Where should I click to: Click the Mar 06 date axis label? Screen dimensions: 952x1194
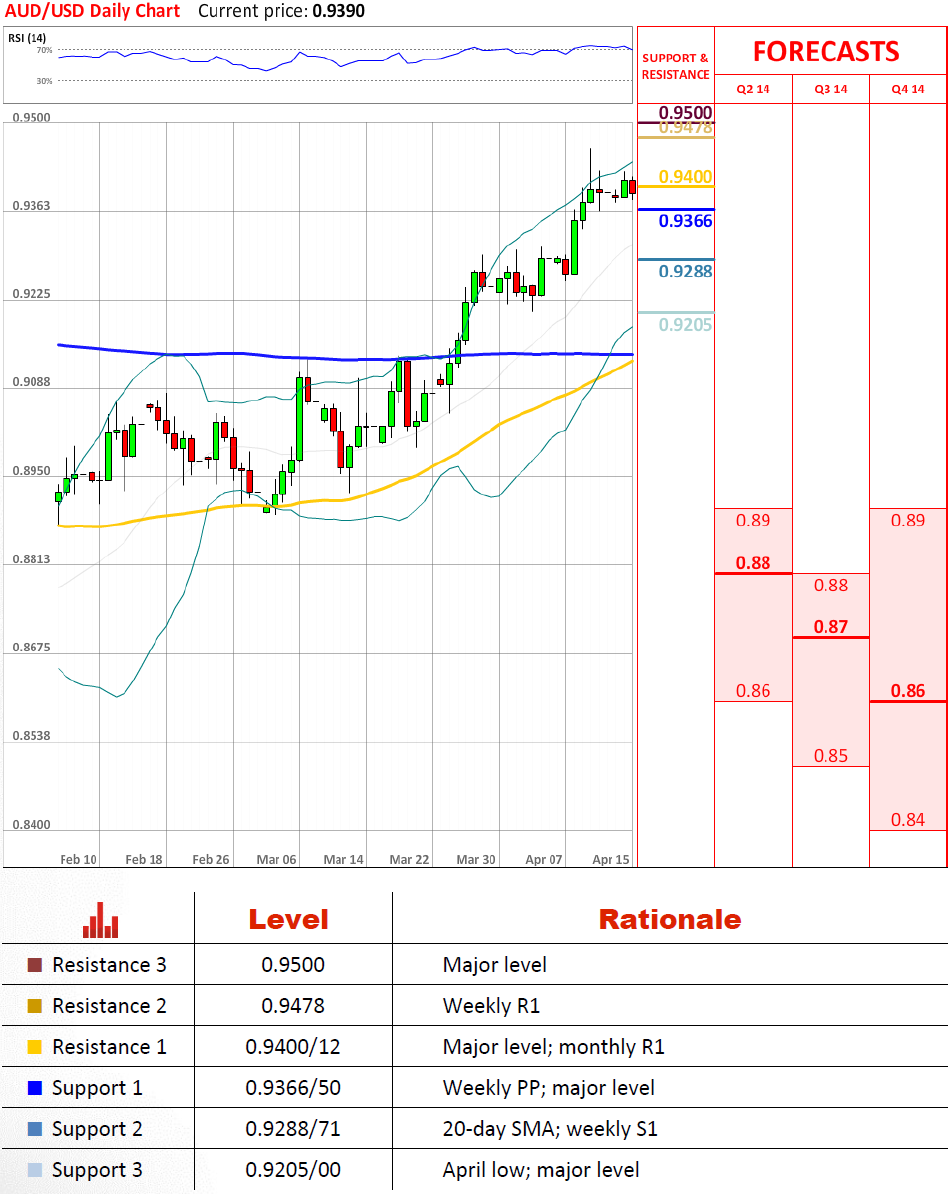276,860
